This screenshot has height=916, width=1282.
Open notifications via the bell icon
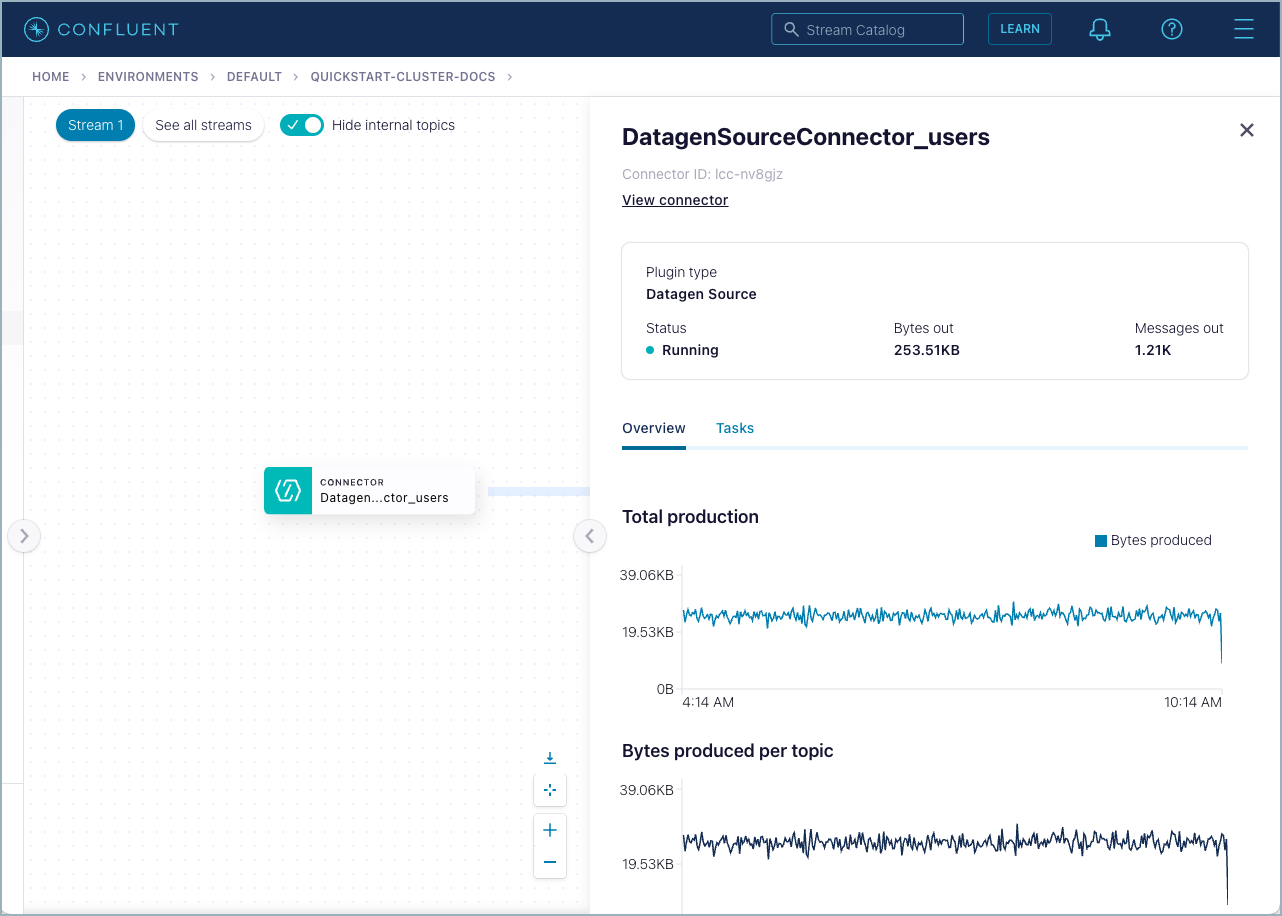pyautogui.click(x=1100, y=29)
